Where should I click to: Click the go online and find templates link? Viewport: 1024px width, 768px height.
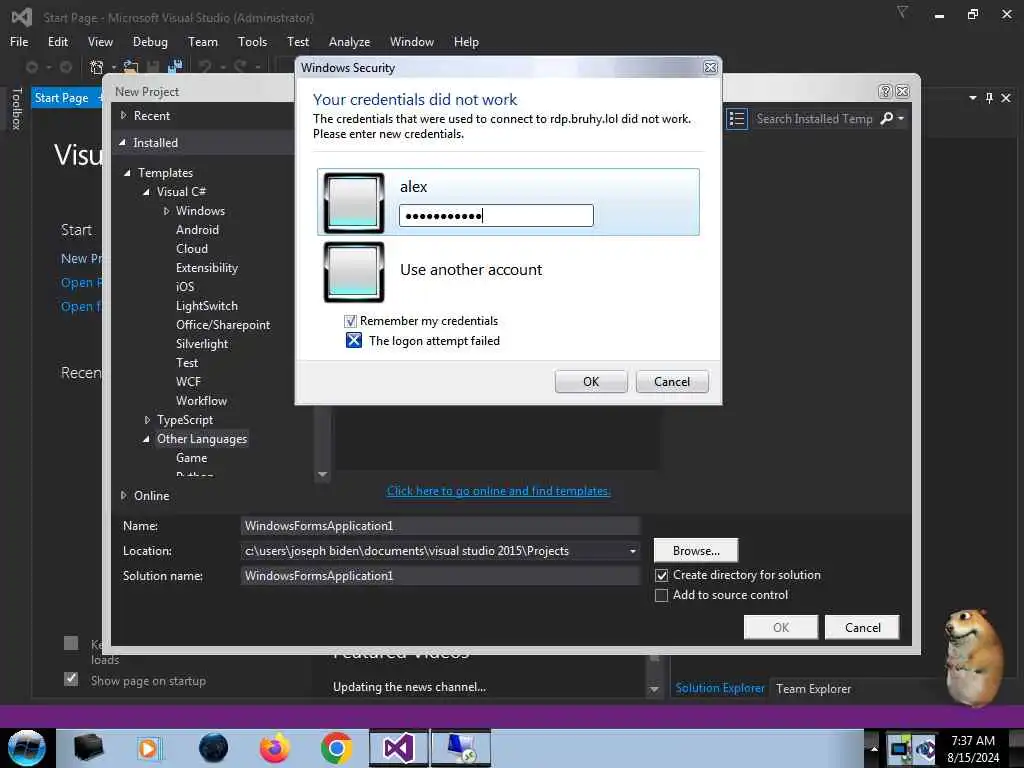499,490
